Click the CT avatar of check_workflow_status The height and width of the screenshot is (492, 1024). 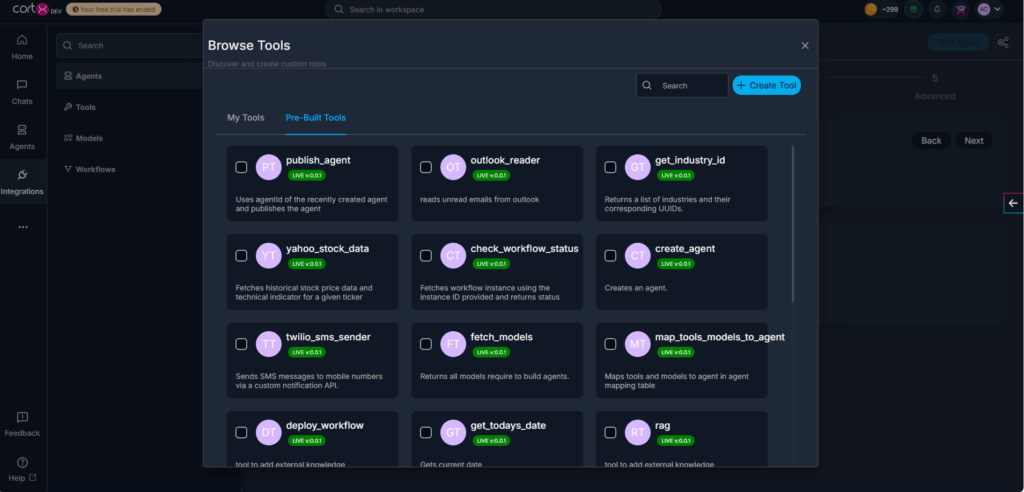pyautogui.click(x=453, y=255)
